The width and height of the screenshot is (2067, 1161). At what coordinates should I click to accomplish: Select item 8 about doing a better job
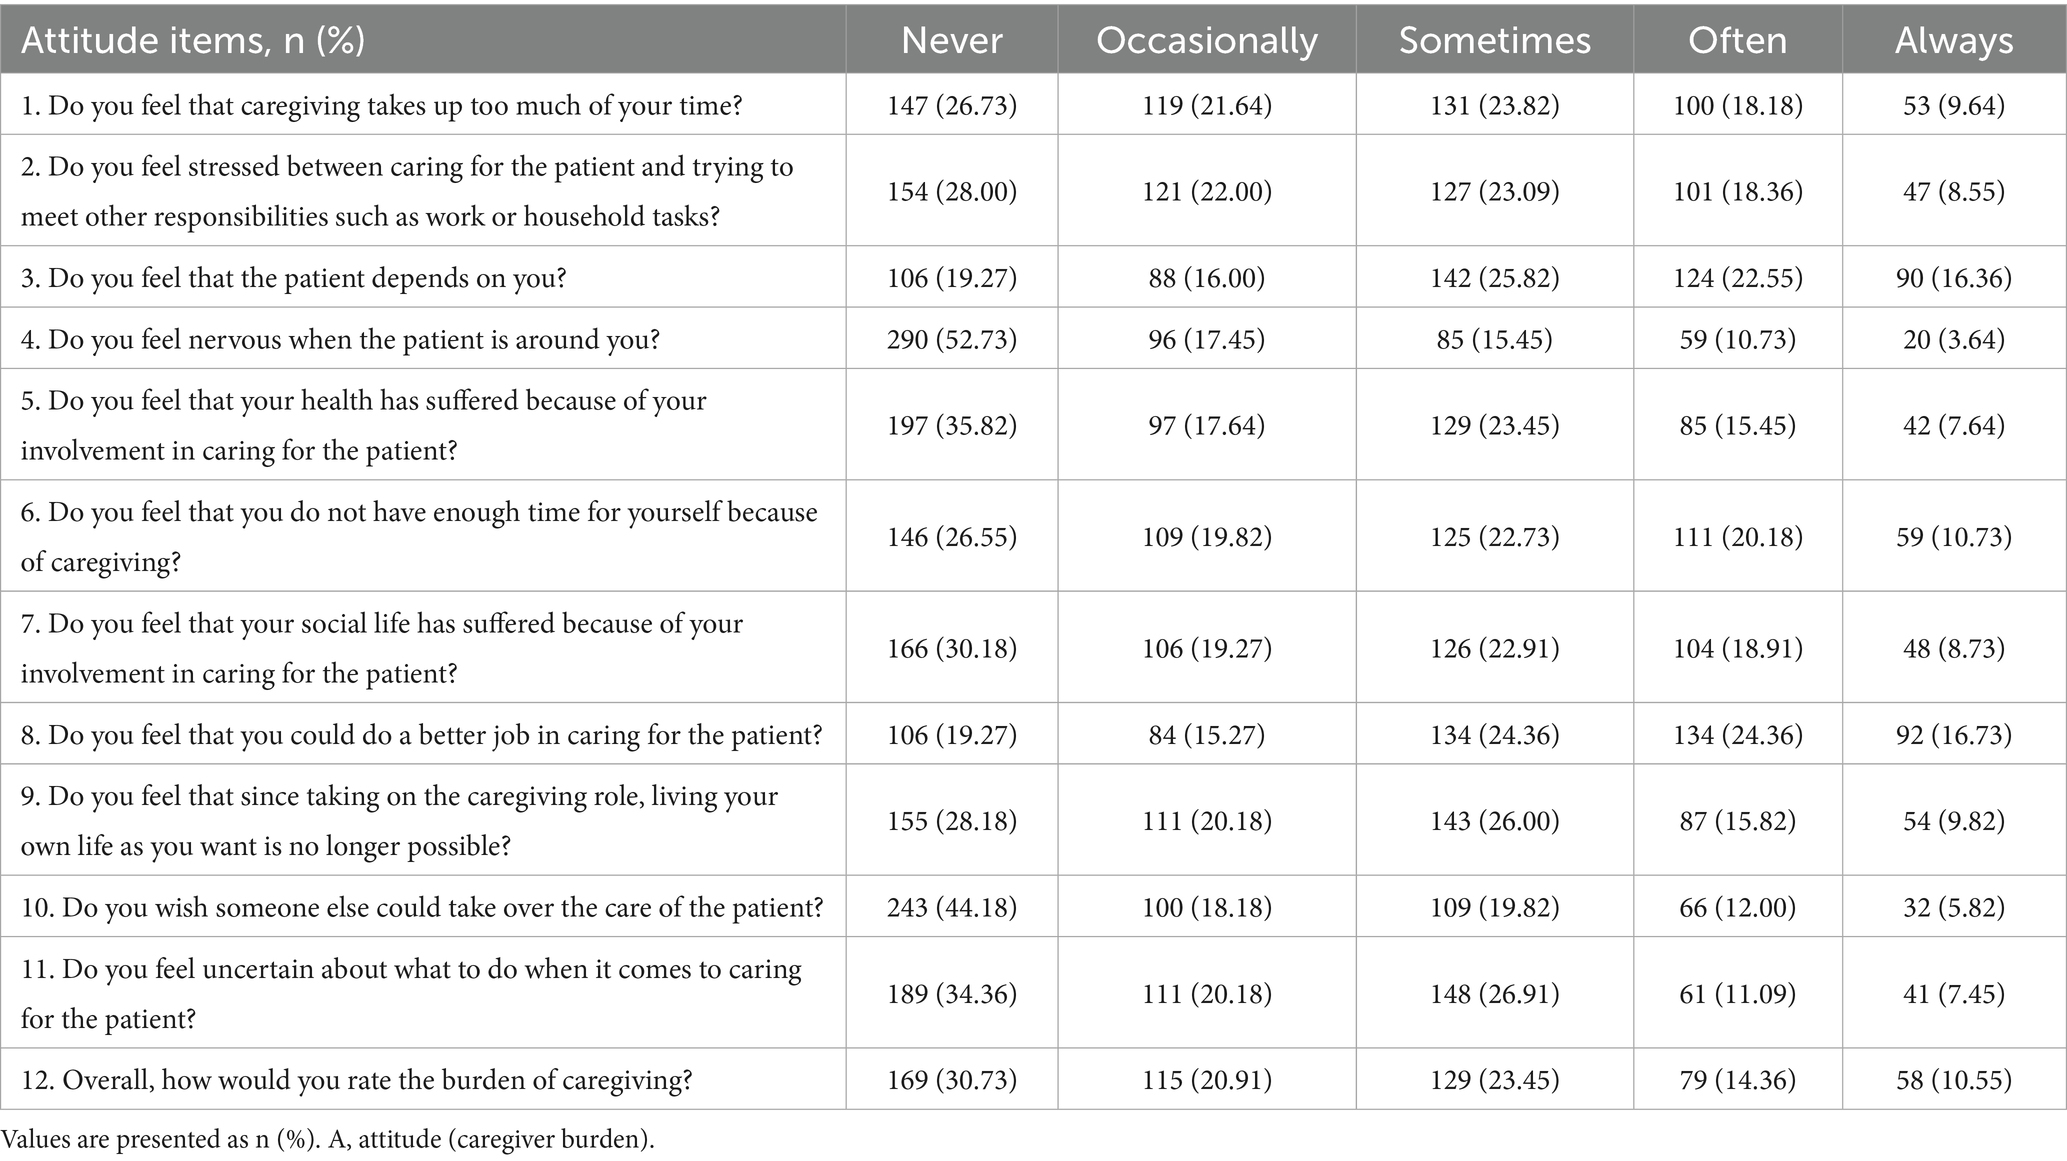[x=421, y=735]
